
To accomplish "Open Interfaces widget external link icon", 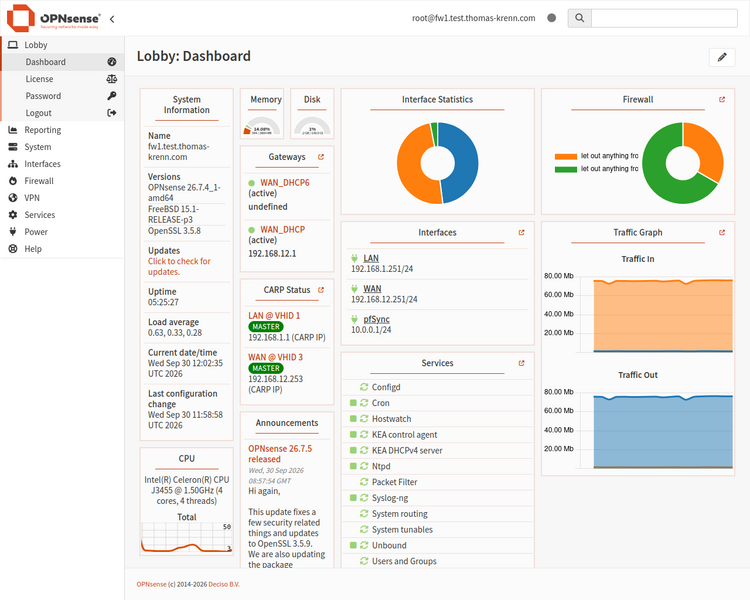I will pos(521,233).
